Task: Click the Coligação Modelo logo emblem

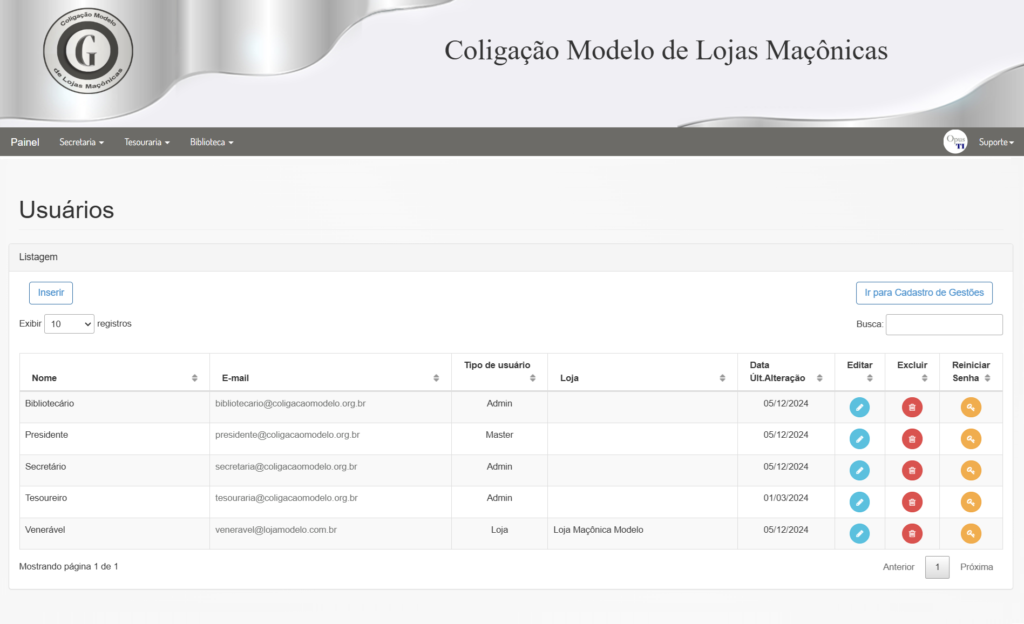Action: coord(88,50)
